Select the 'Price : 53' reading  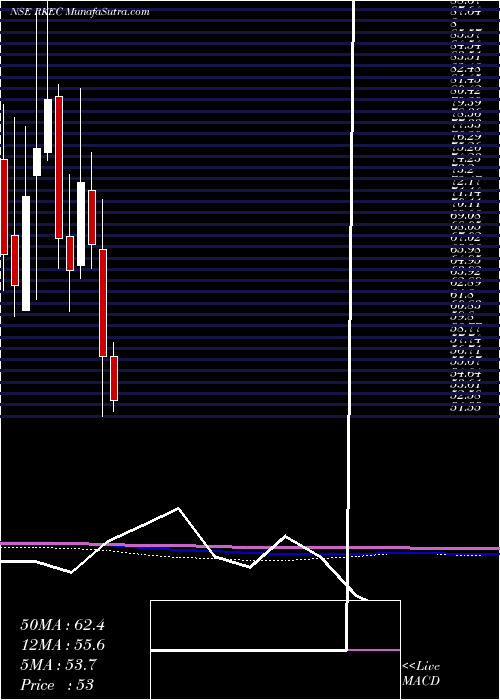pos(57,684)
